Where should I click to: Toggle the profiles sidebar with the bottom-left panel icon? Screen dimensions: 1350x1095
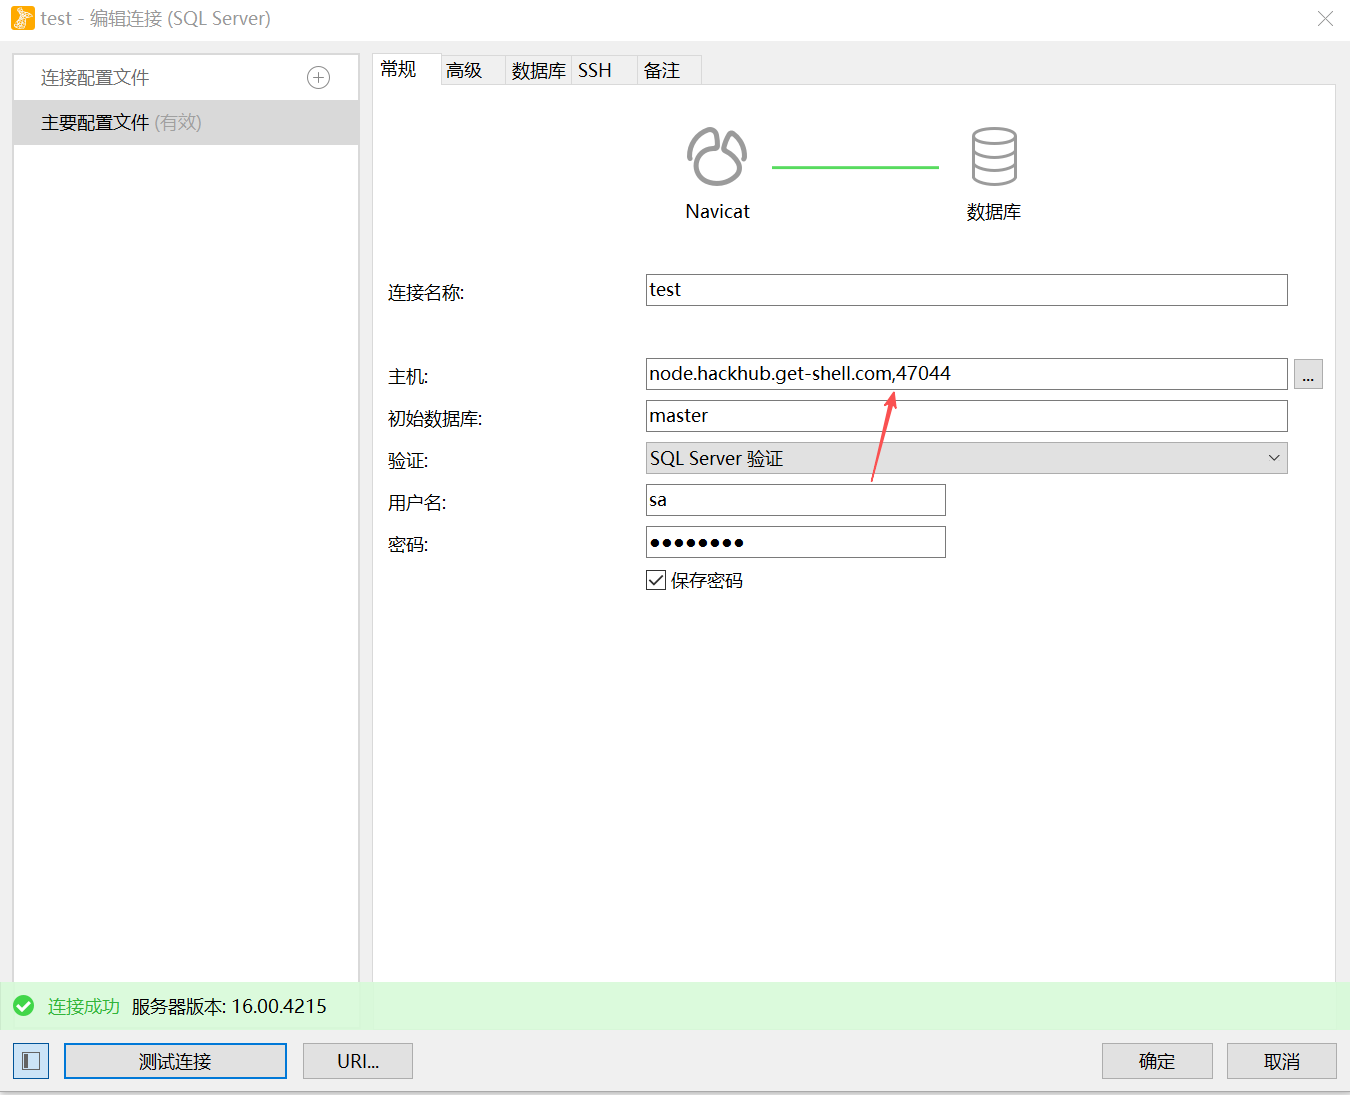click(30, 1060)
